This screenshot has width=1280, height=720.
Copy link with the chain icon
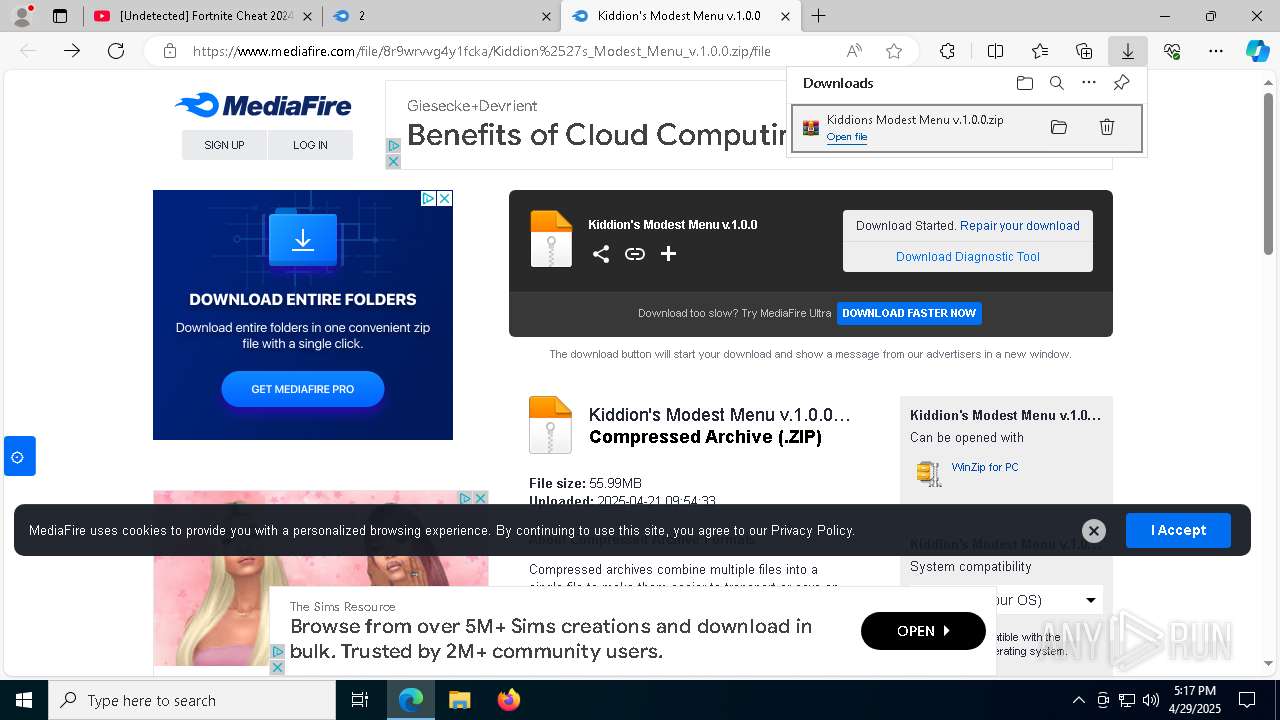[x=635, y=254]
